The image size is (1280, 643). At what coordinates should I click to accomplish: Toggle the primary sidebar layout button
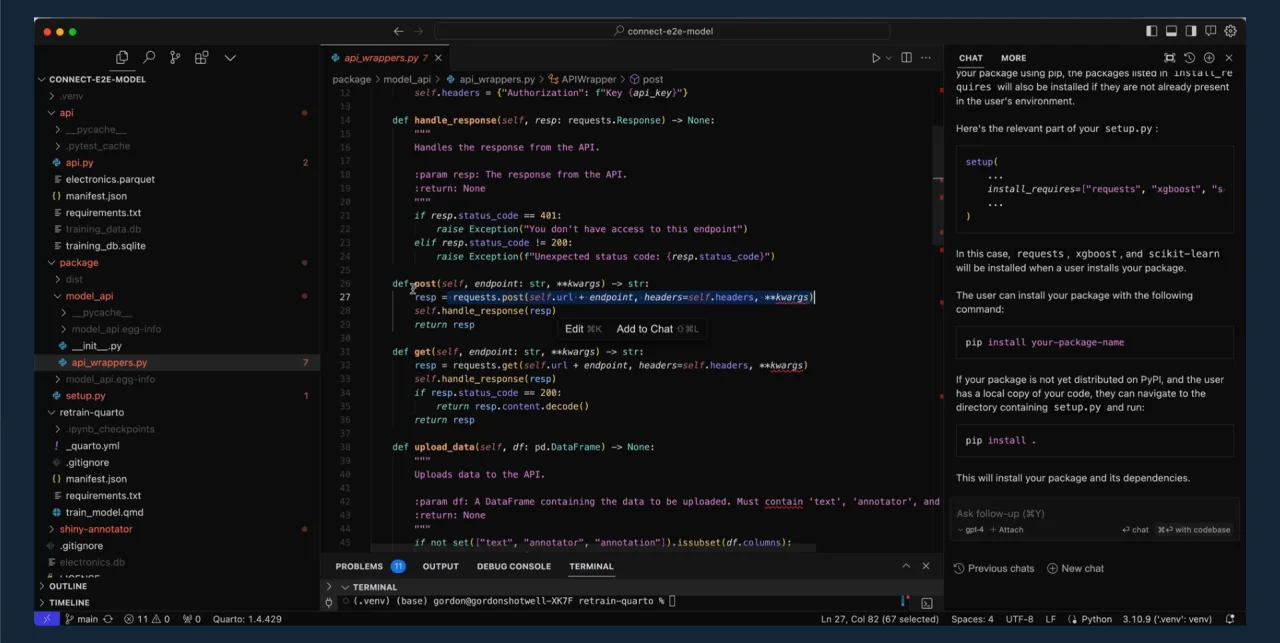click(1152, 31)
